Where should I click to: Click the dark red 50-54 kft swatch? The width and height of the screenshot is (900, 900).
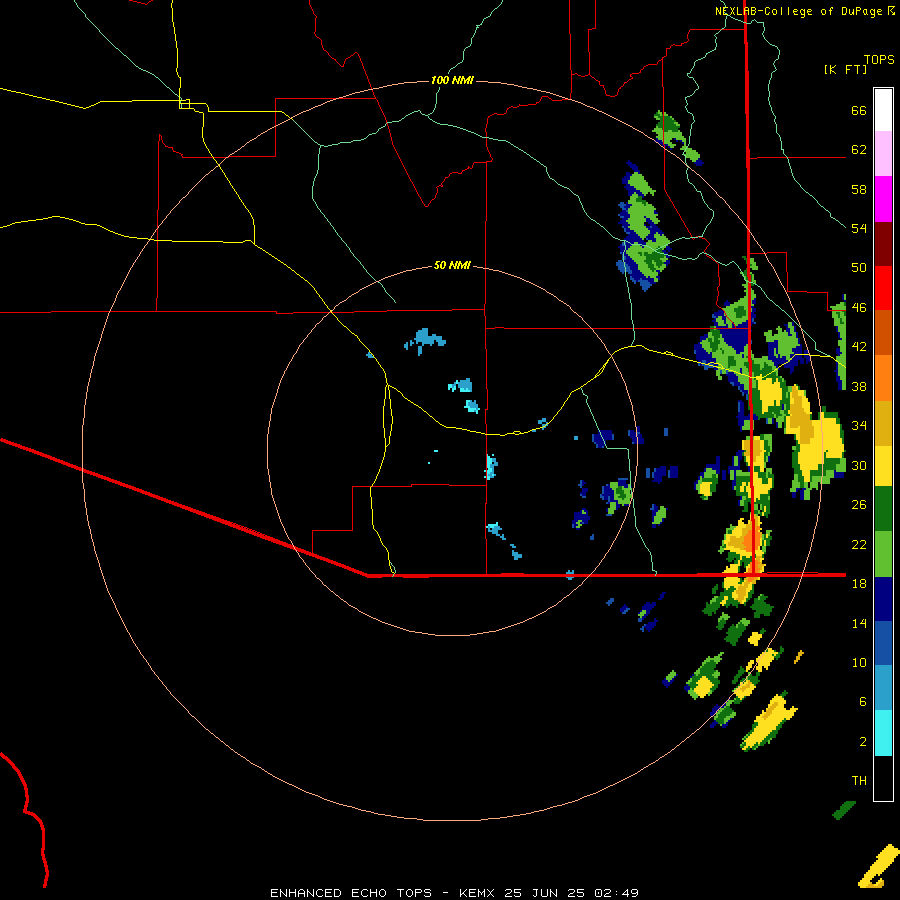click(883, 244)
